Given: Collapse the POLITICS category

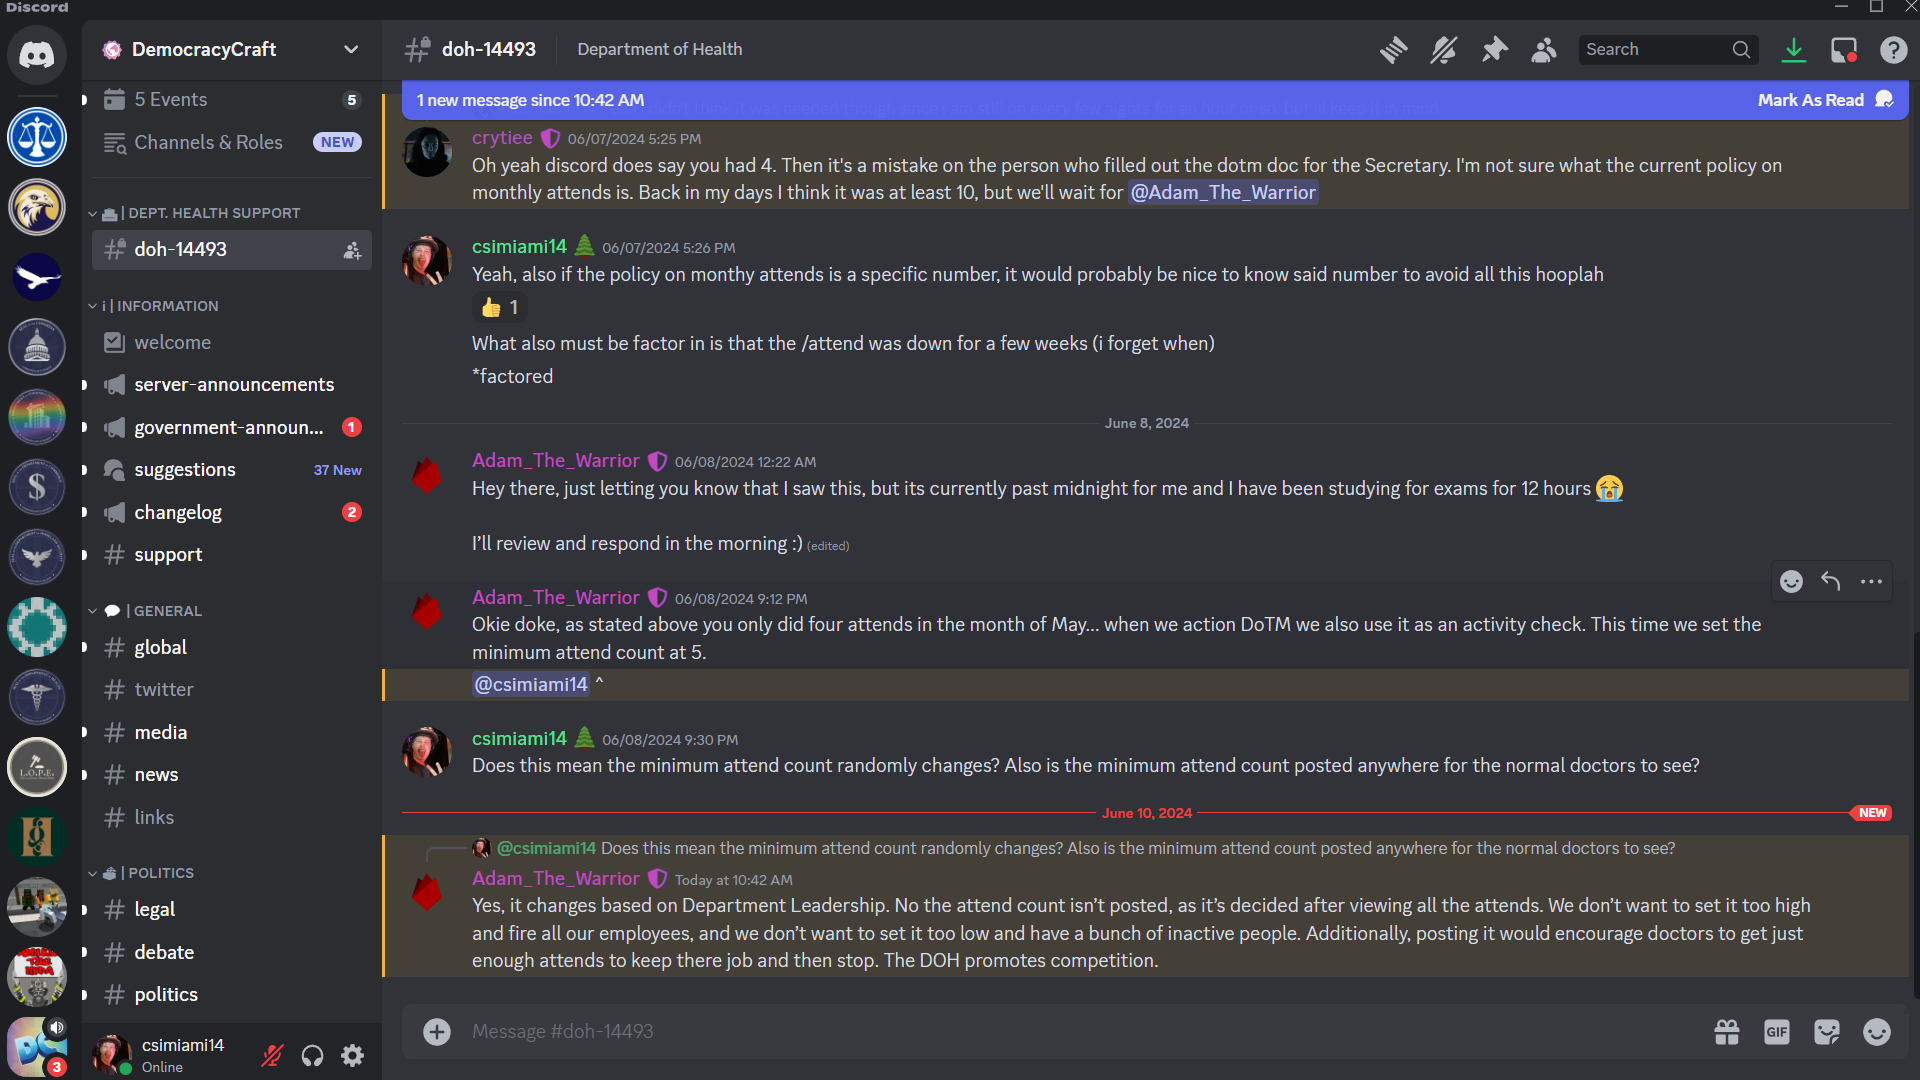Looking at the screenshot, I should click(x=142, y=873).
